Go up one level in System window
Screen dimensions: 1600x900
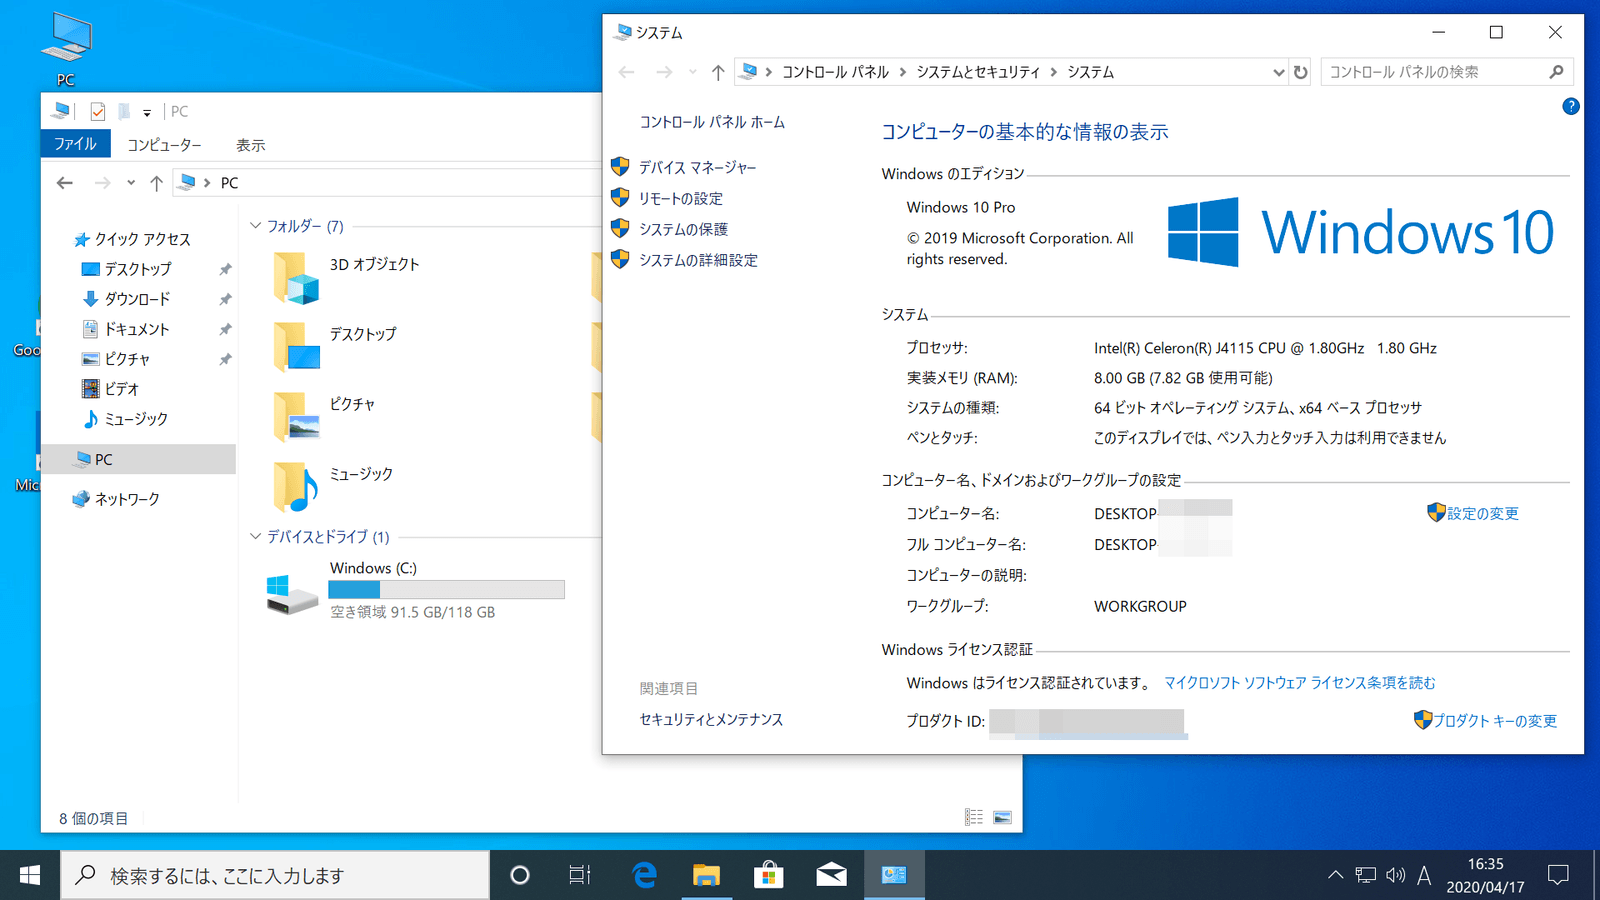click(717, 72)
